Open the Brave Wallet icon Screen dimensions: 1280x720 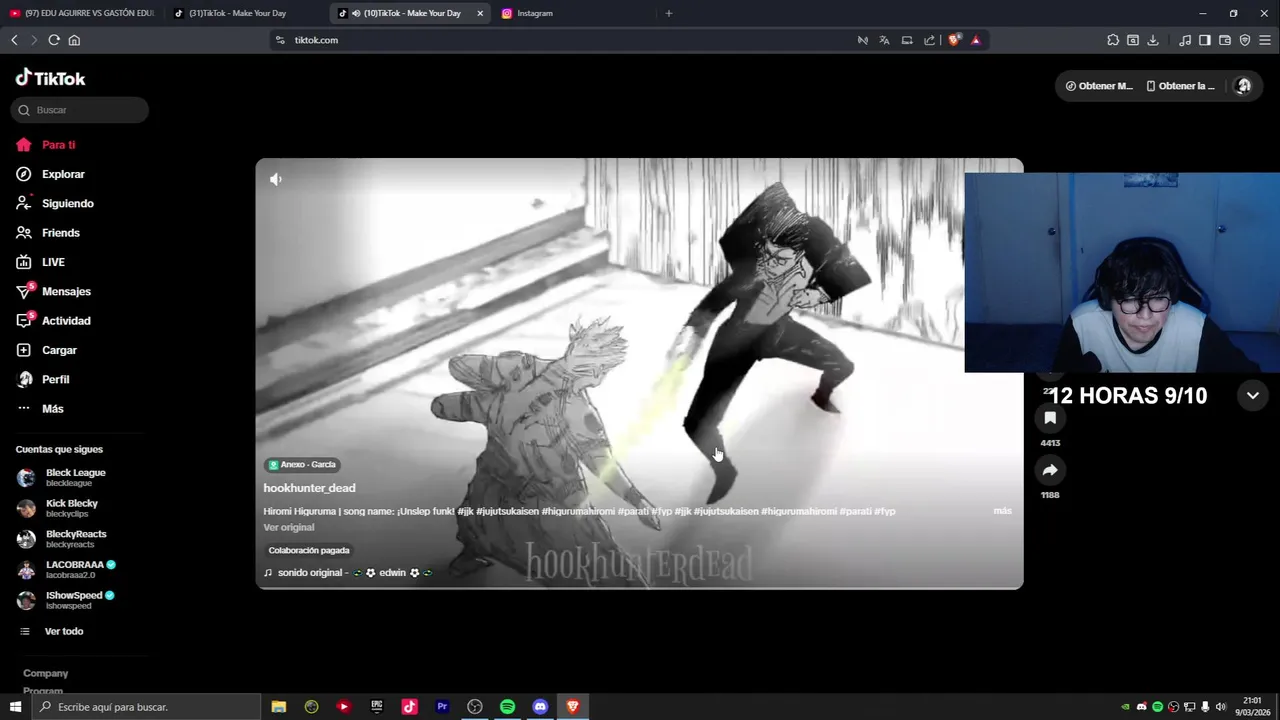tap(1225, 40)
